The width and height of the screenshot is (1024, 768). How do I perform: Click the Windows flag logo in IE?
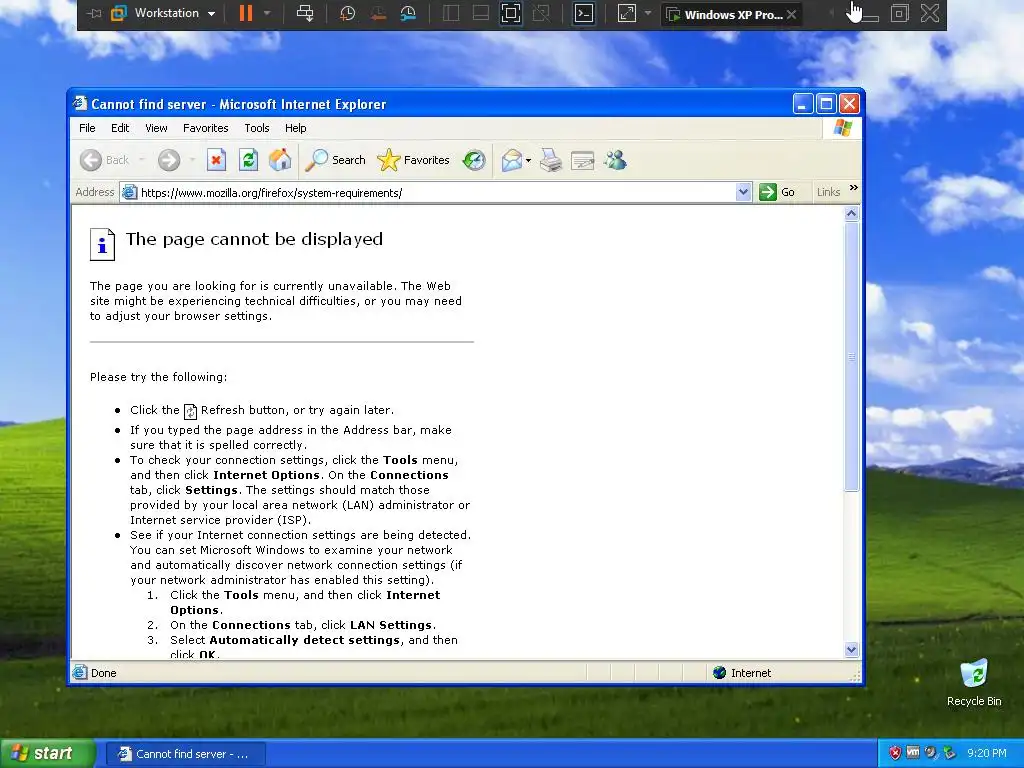tap(842, 127)
